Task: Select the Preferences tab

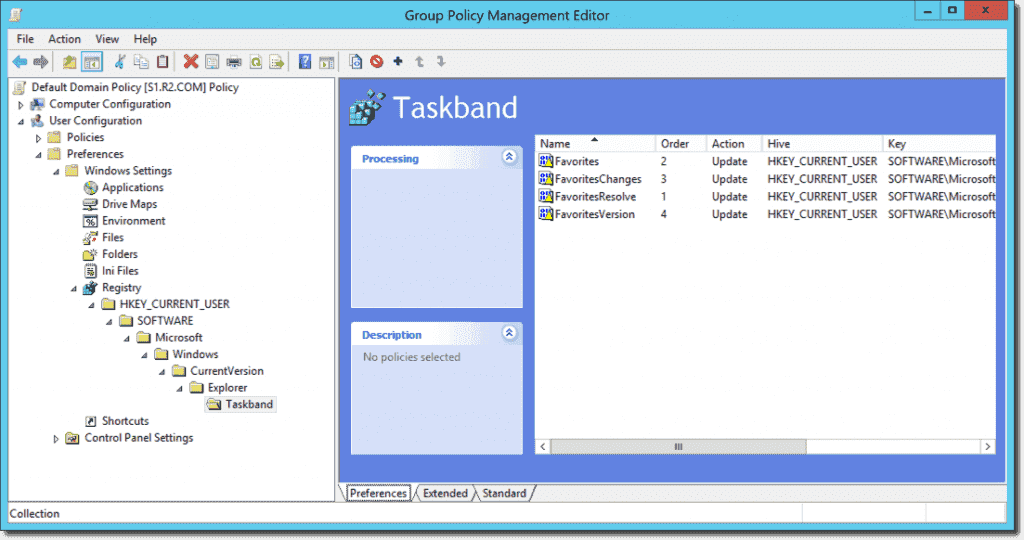Action: 378,493
